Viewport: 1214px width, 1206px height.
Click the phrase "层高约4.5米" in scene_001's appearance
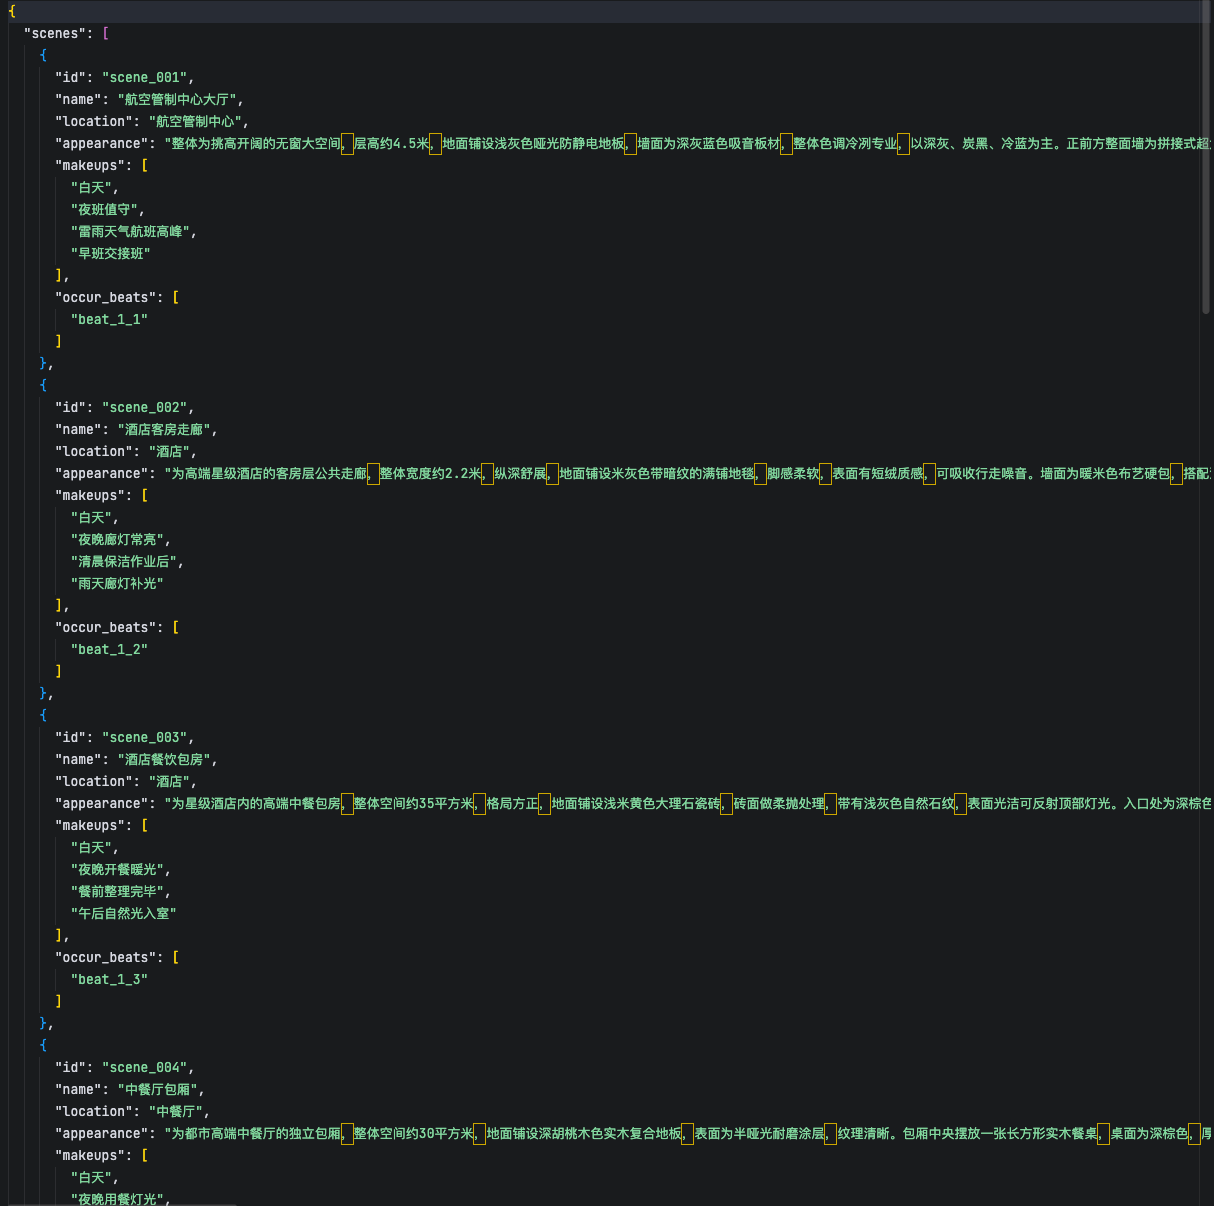391,143
